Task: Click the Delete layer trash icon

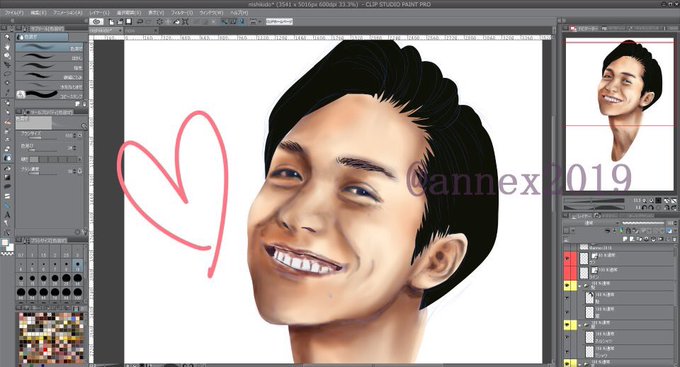Action: (673, 239)
